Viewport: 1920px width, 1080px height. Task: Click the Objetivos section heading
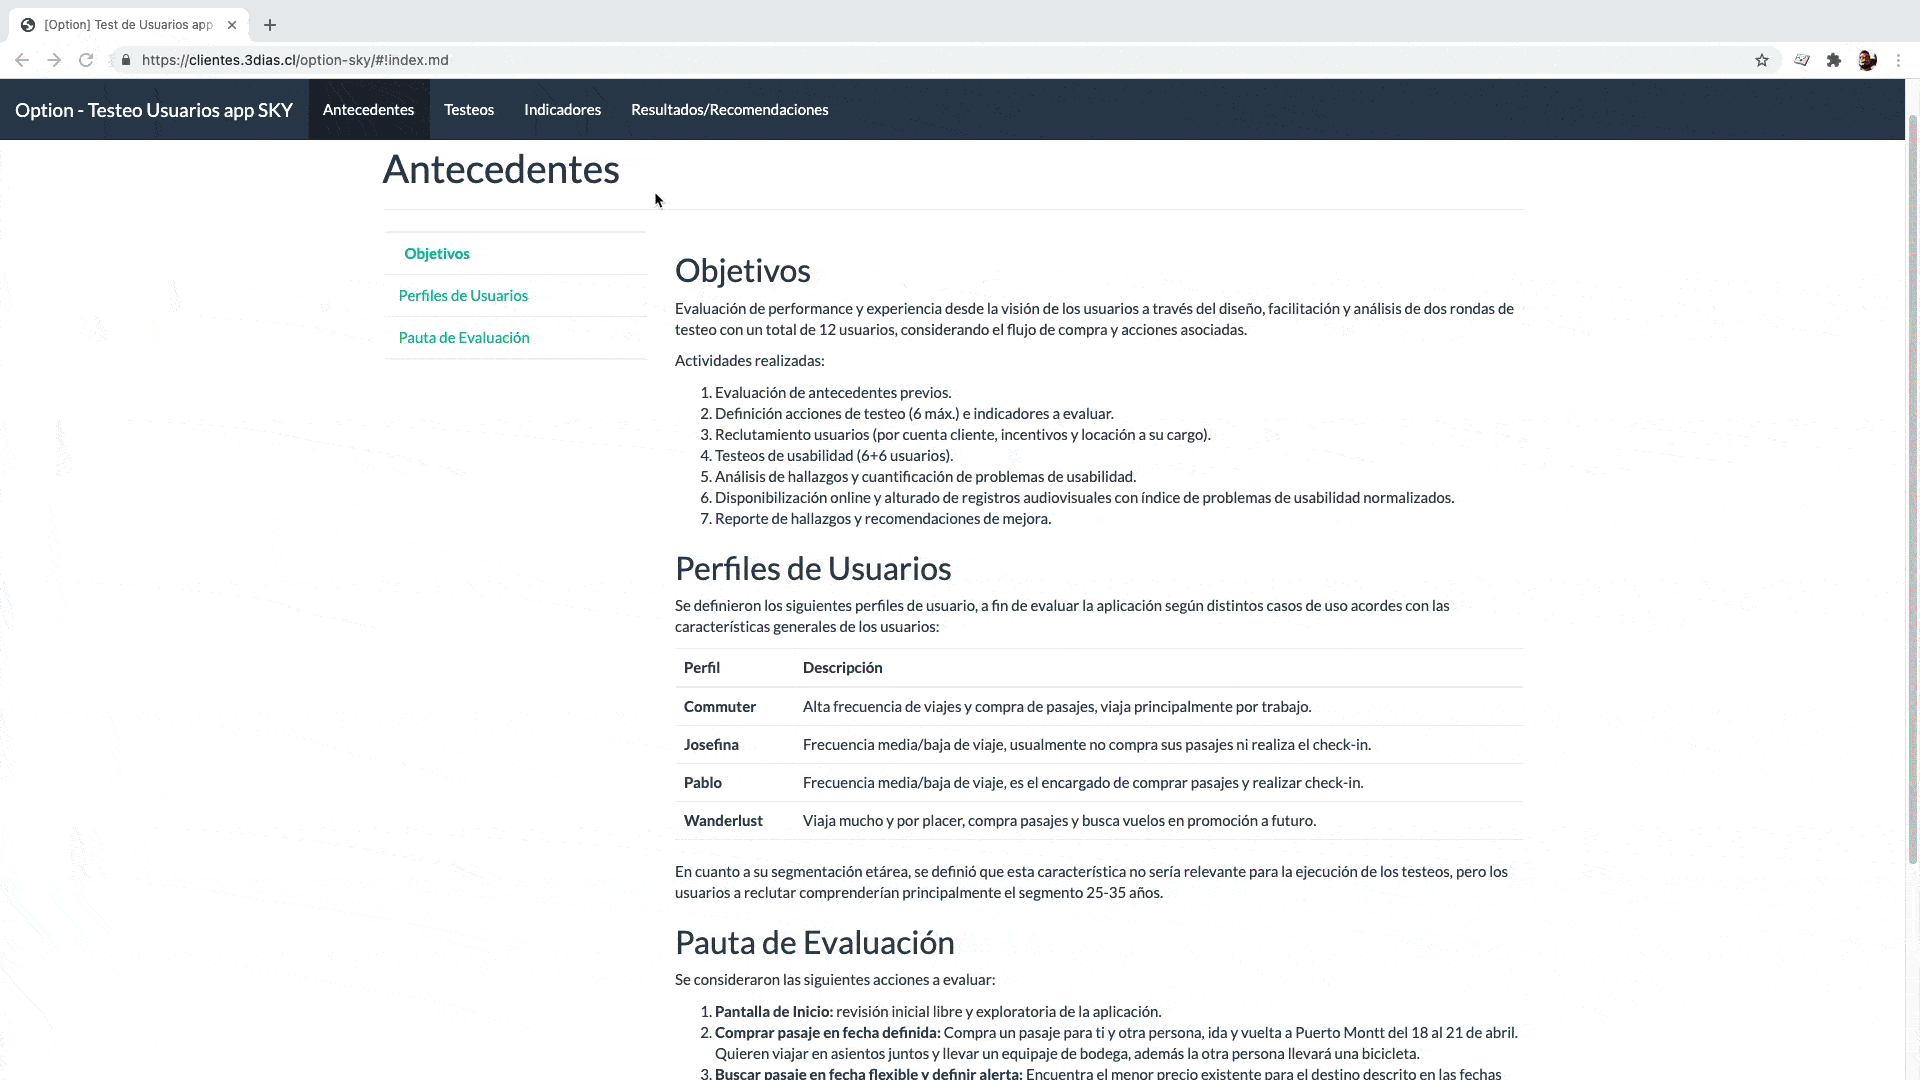click(743, 270)
